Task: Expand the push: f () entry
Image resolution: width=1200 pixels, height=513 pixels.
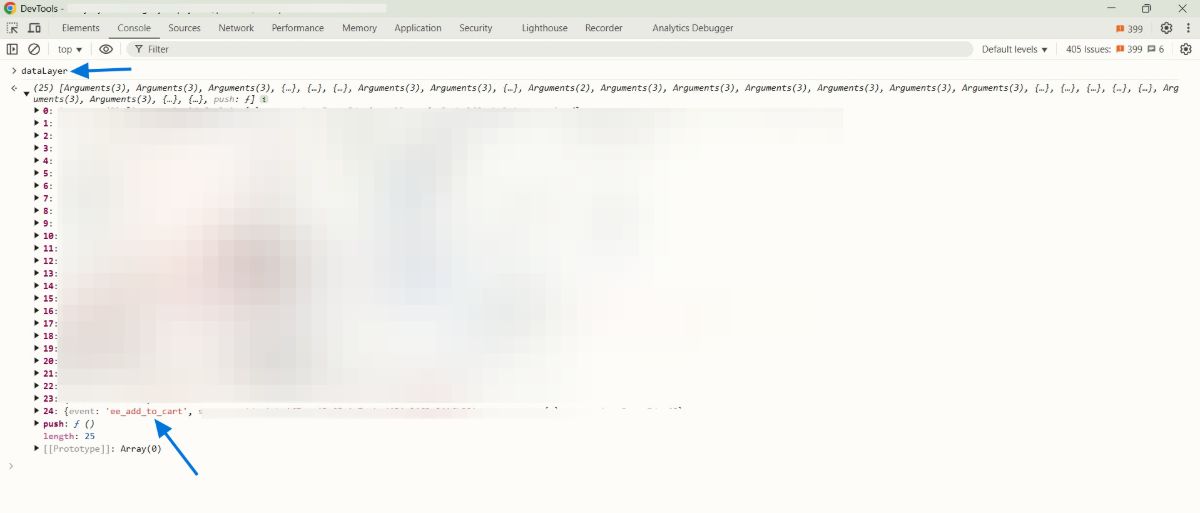Action: coord(38,424)
